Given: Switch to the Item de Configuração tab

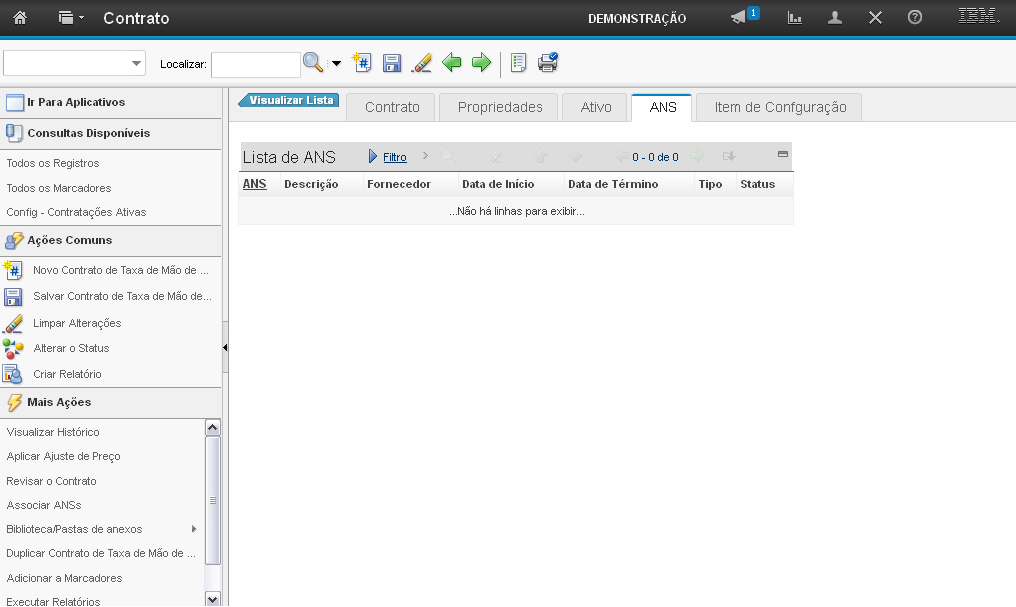Looking at the screenshot, I should 780,107.
